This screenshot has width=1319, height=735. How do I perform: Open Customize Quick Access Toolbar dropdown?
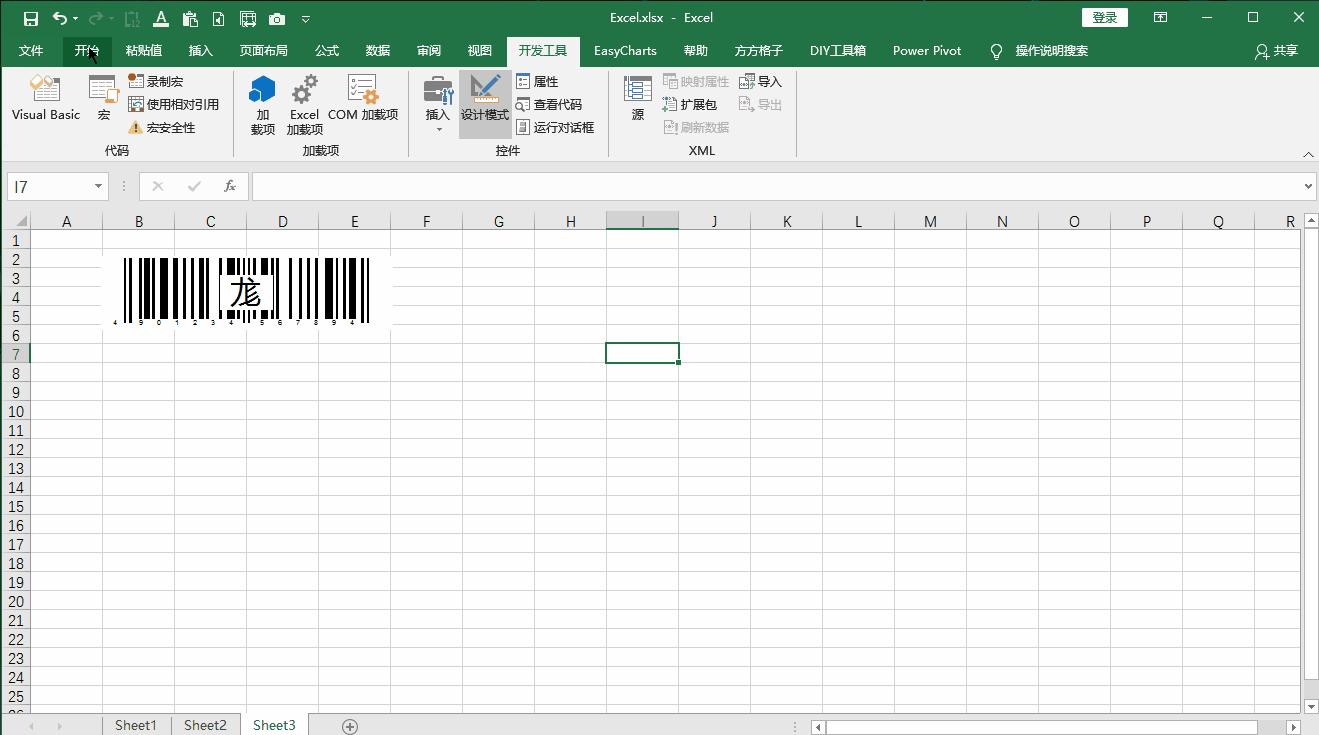[x=306, y=19]
